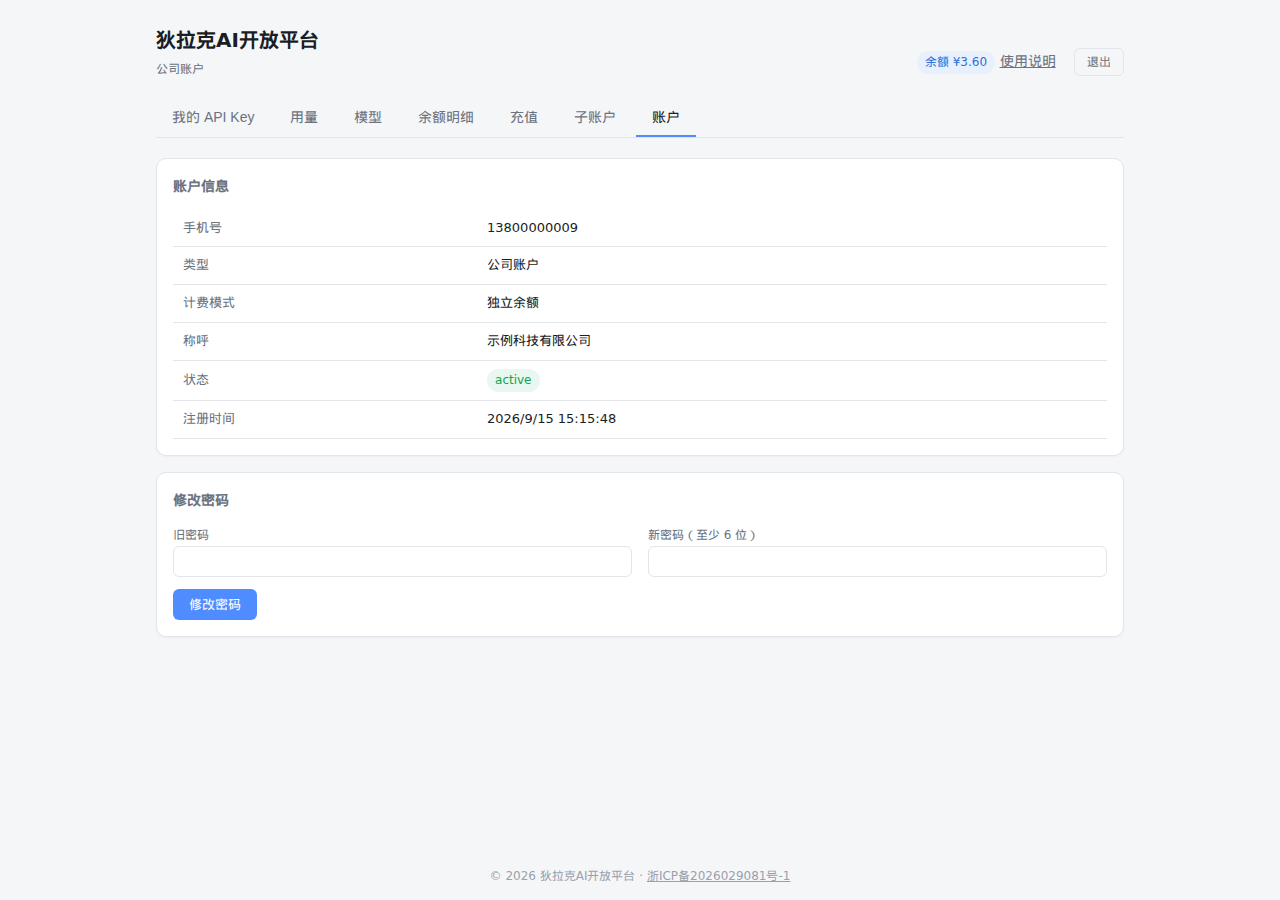Screen dimensions: 1280x900
Task: Focus the 新密码 input field
Action: (877, 561)
